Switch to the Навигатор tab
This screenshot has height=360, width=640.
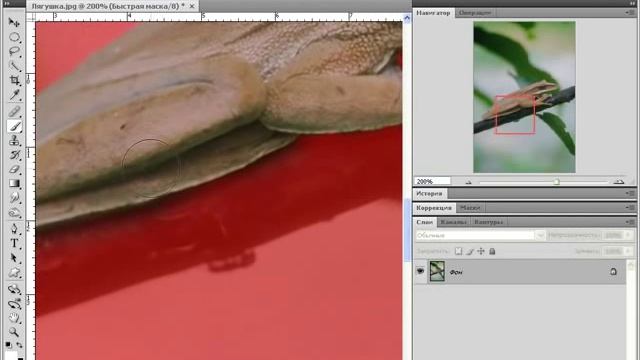point(433,13)
